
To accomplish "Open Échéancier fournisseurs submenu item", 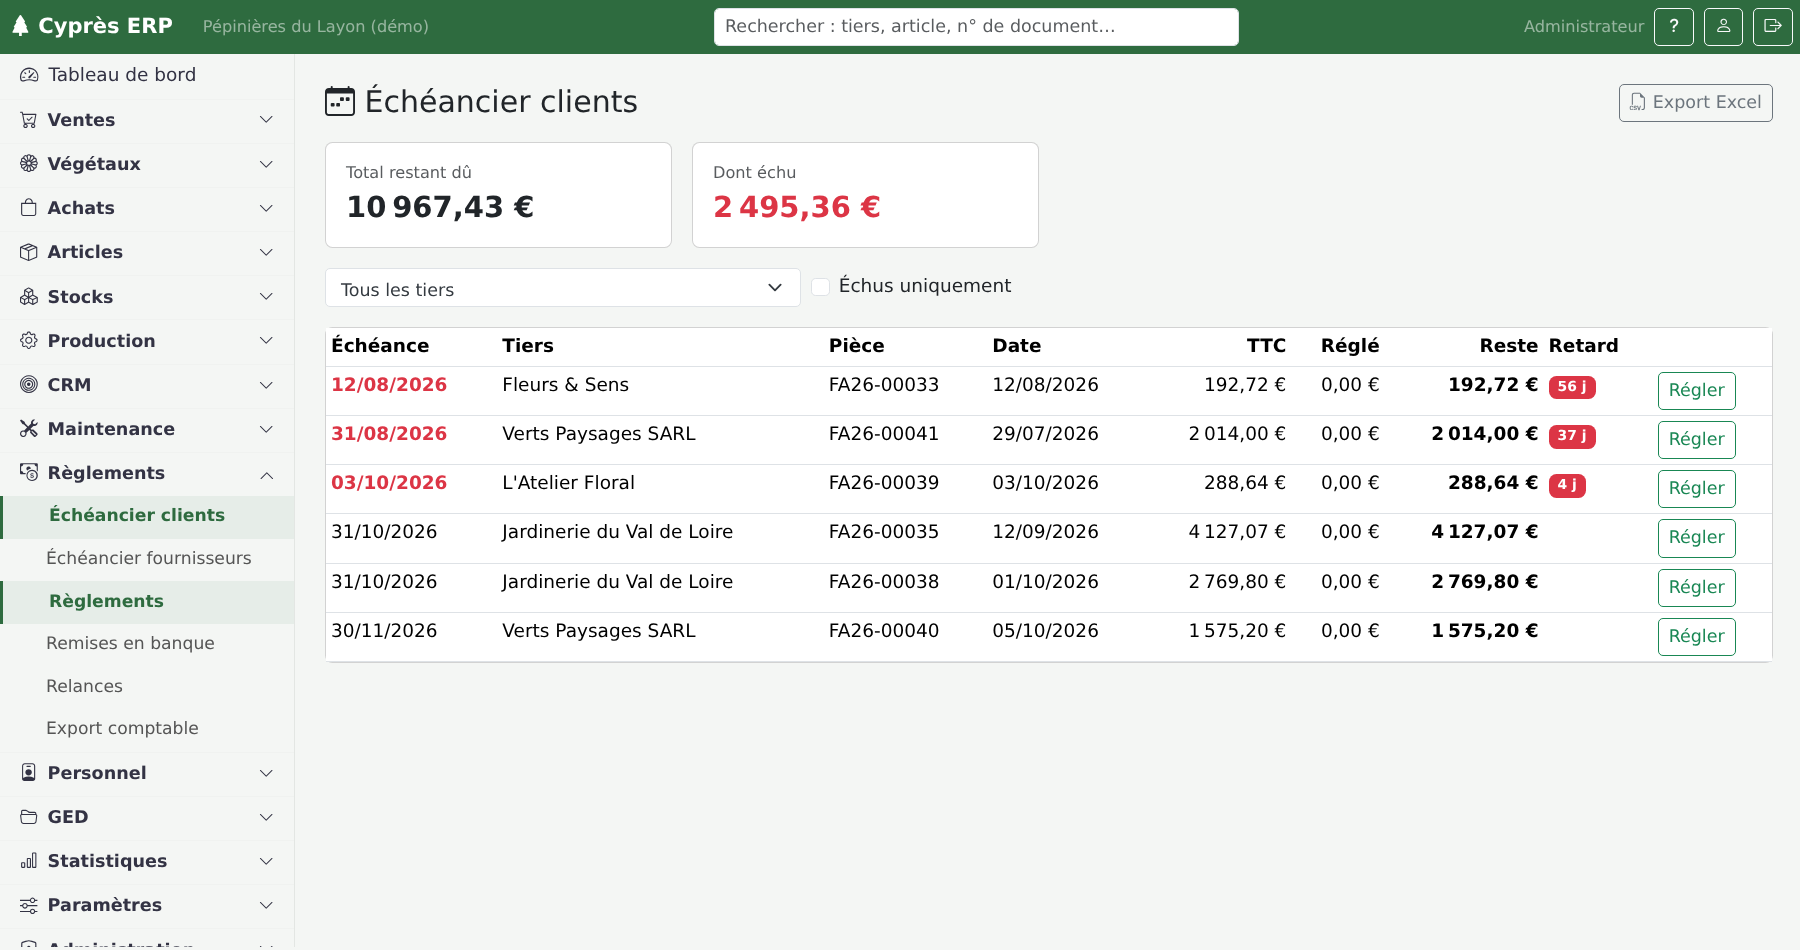I will click(147, 559).
